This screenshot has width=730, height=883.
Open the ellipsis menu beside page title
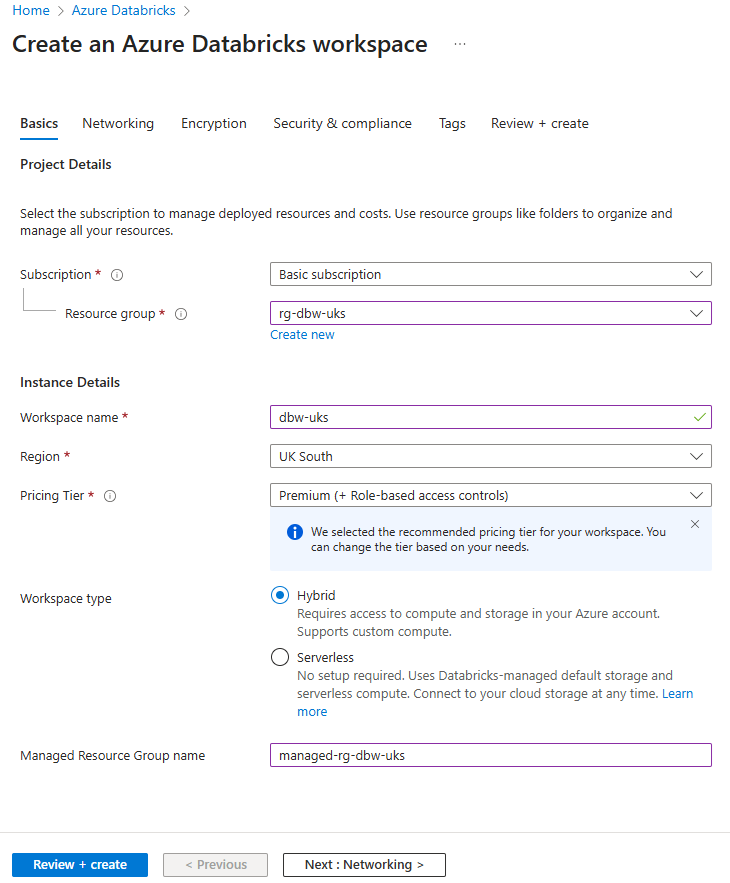tap(460, 45)
